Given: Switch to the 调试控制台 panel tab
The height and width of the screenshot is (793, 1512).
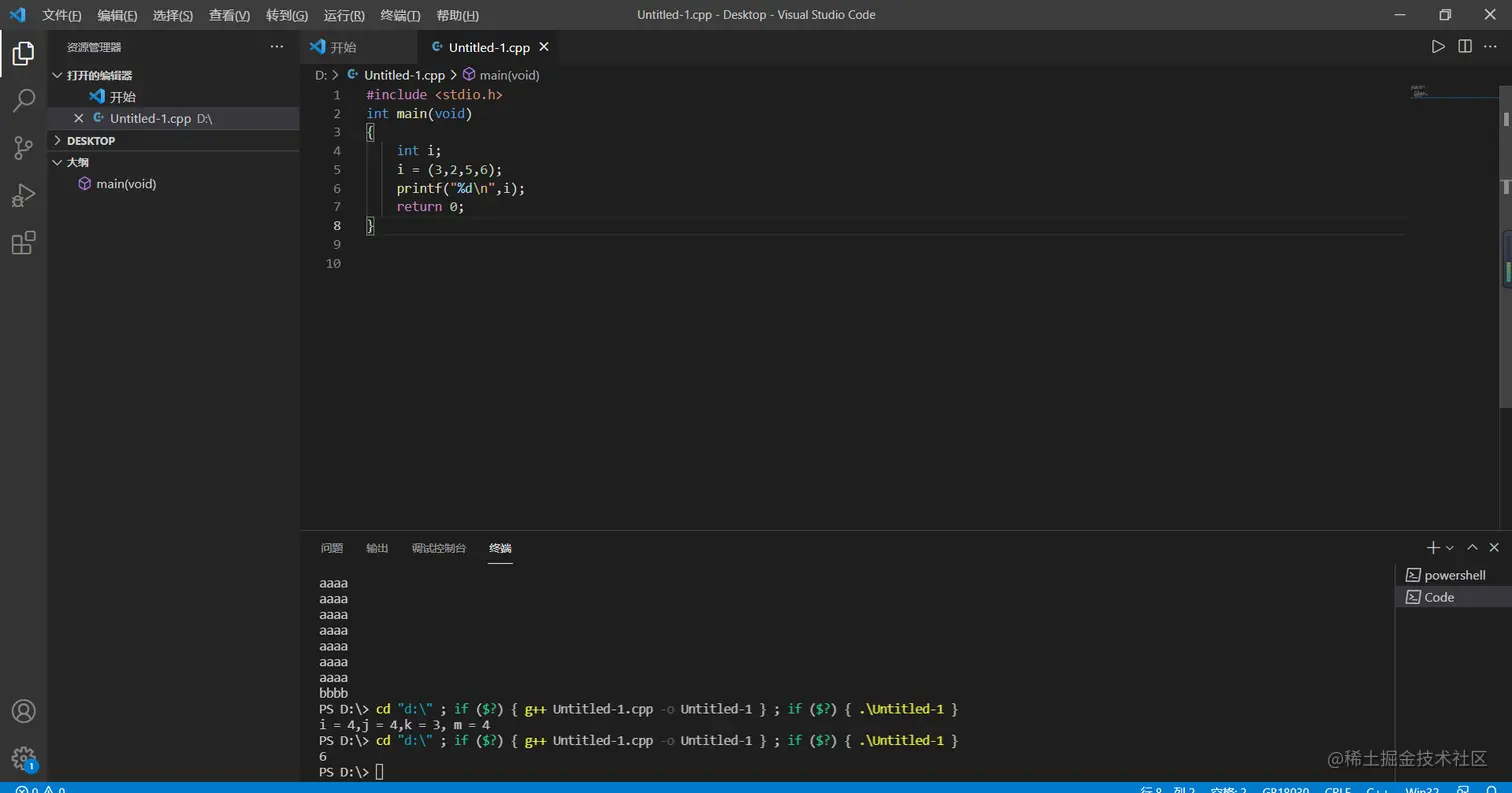Looking at the screenshot, I should (x=439, y=548).
